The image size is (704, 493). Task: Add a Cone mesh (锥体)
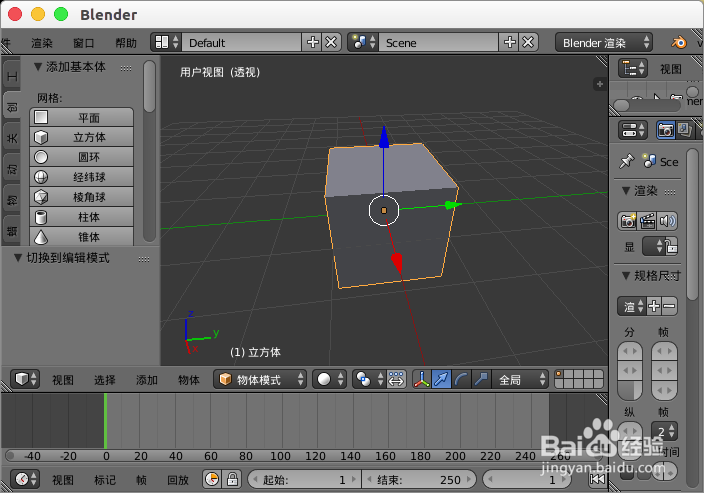[x=82, y=236]
